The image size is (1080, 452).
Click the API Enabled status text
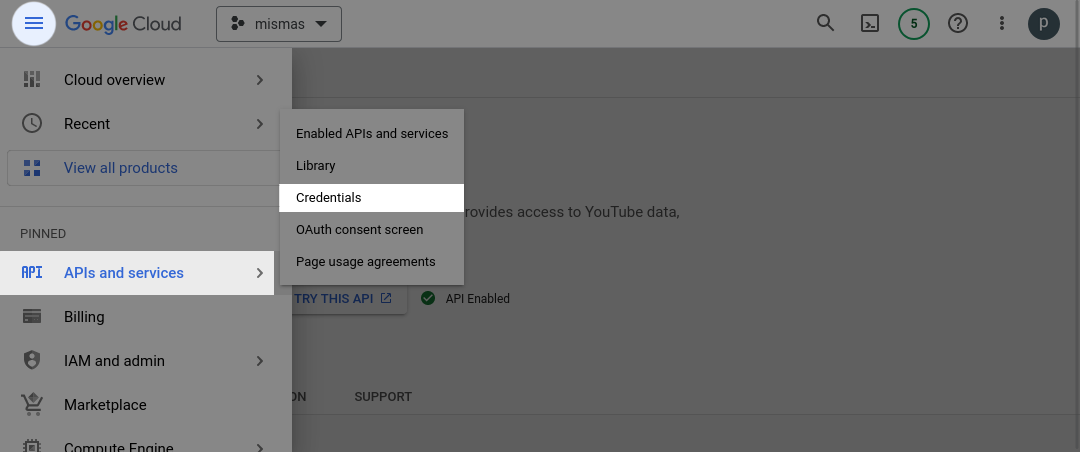coord(477,299)
